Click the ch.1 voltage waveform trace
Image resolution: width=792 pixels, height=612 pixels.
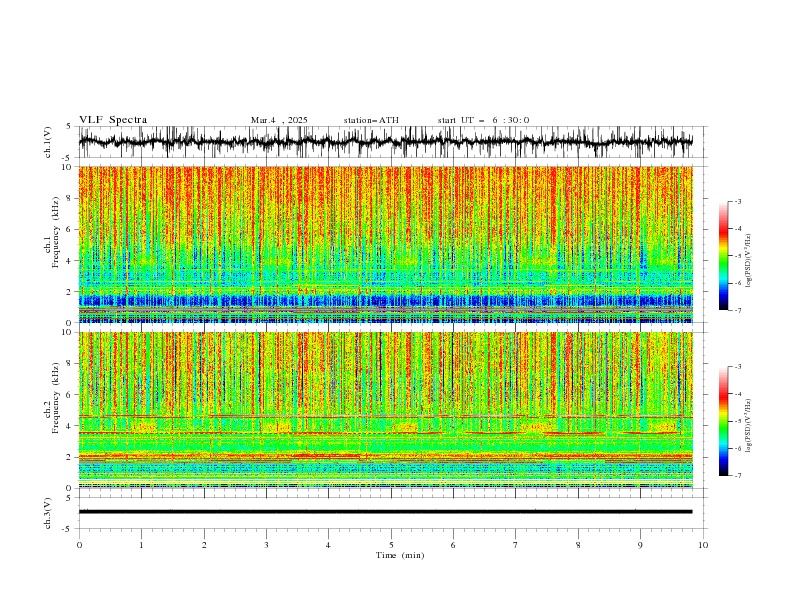pyautogui.click(x=385, y=142)
